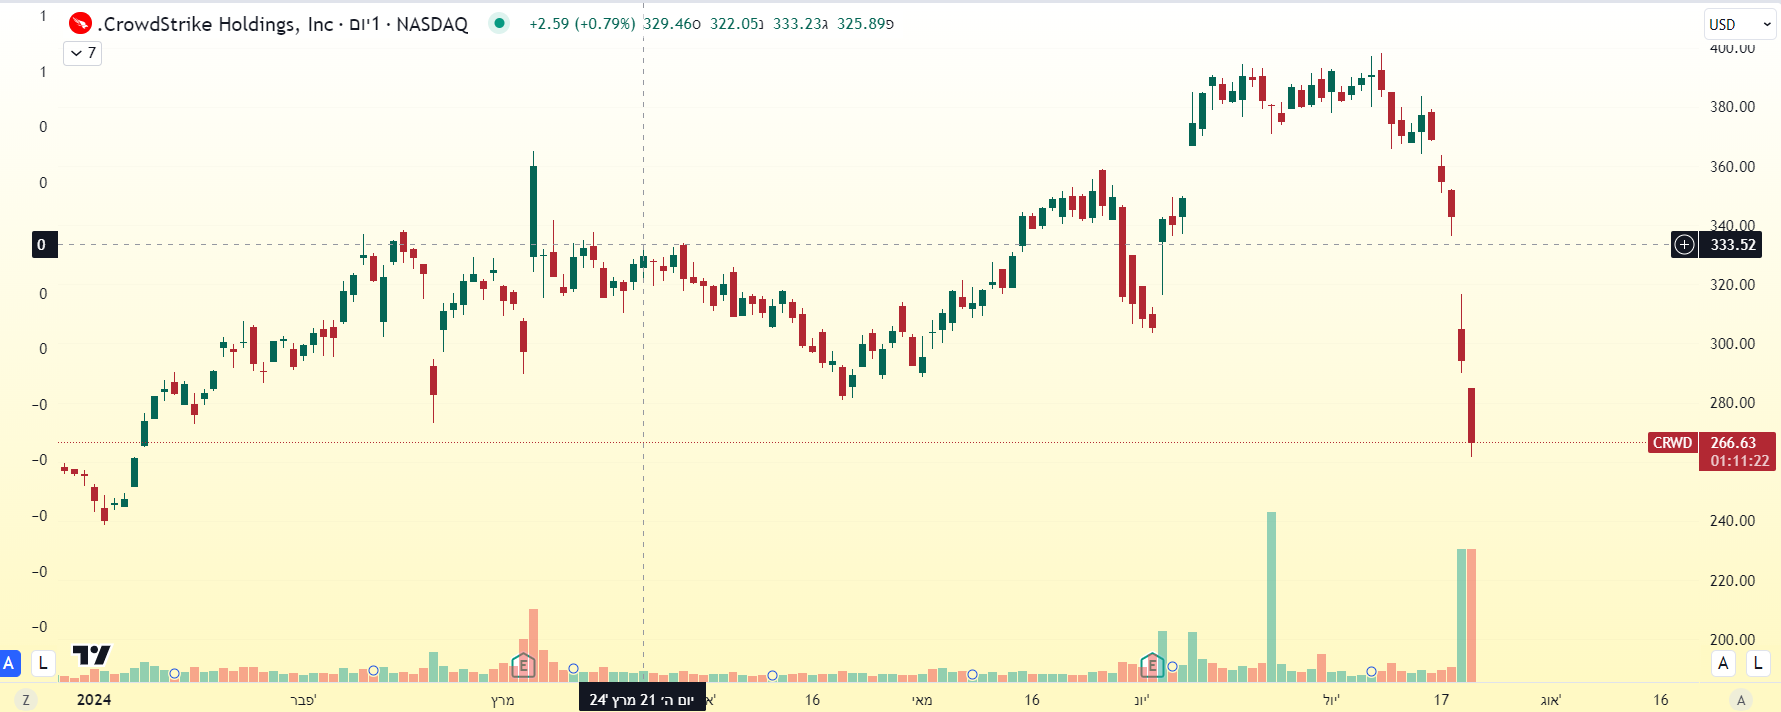The width and height of the screenshot is (1781, 712).
Task: Open the USD currency dropdown
Action: (x=1740, y=24)
